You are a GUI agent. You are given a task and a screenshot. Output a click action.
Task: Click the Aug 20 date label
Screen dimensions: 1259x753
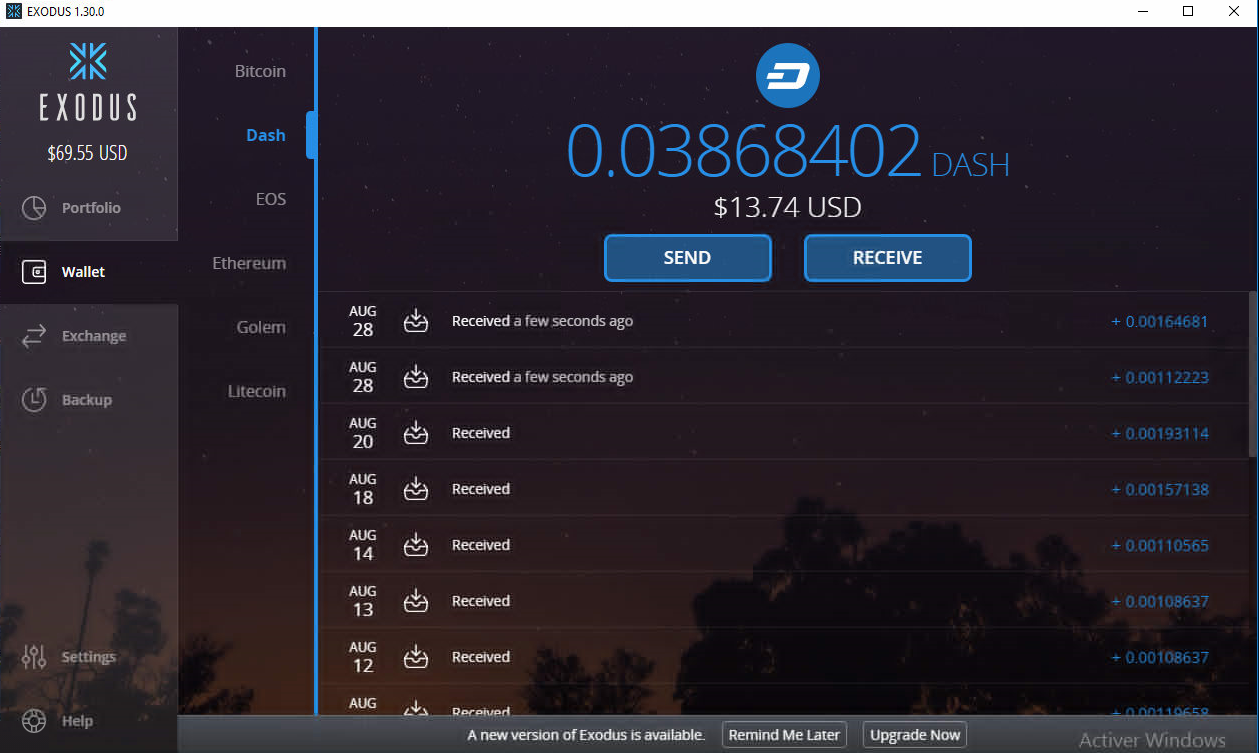pyautogui.click(x=363, y=433)
